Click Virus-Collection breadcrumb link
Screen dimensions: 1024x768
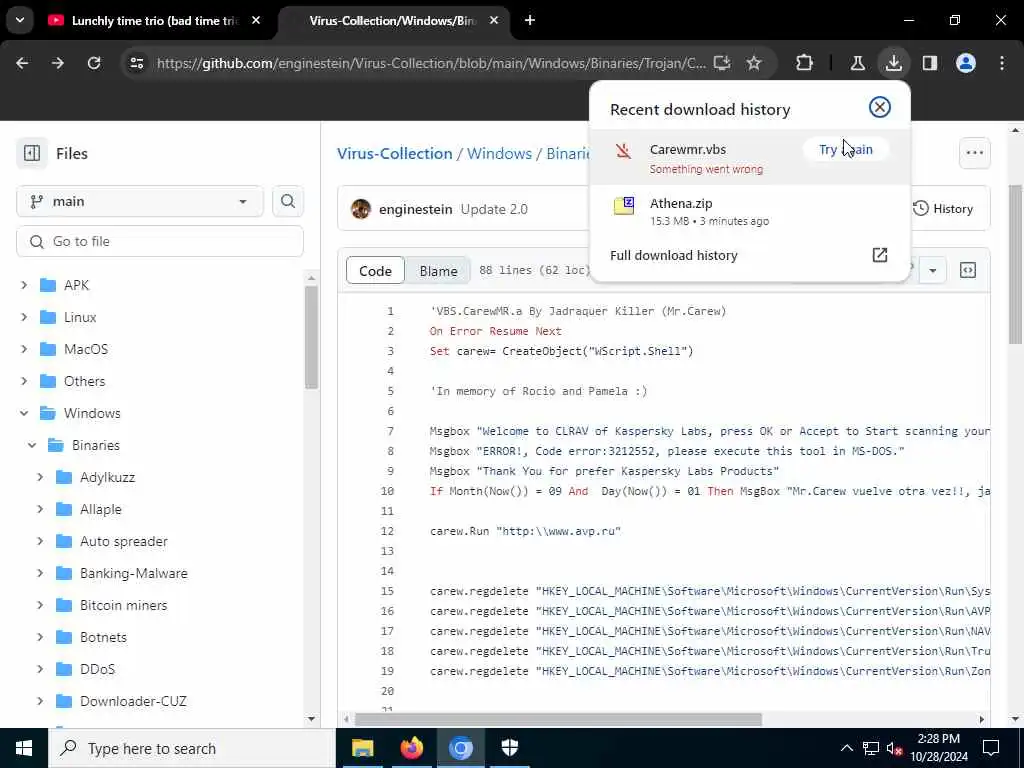(x=394, y=153)
